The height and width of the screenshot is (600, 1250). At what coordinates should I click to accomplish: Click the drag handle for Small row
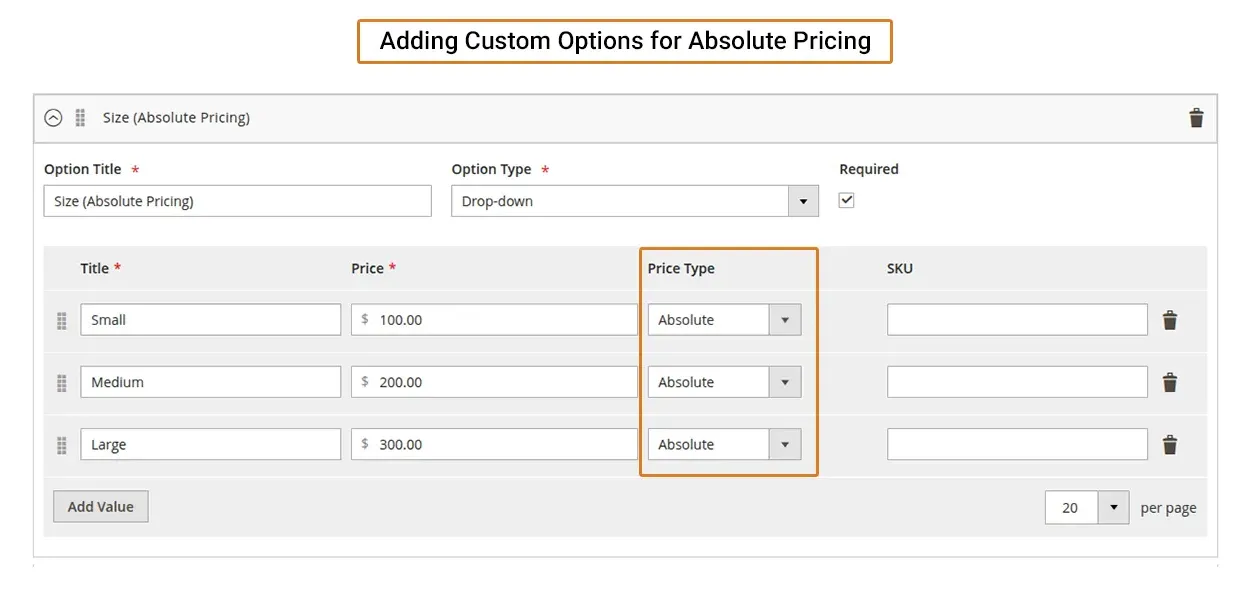tap(61, 321)
